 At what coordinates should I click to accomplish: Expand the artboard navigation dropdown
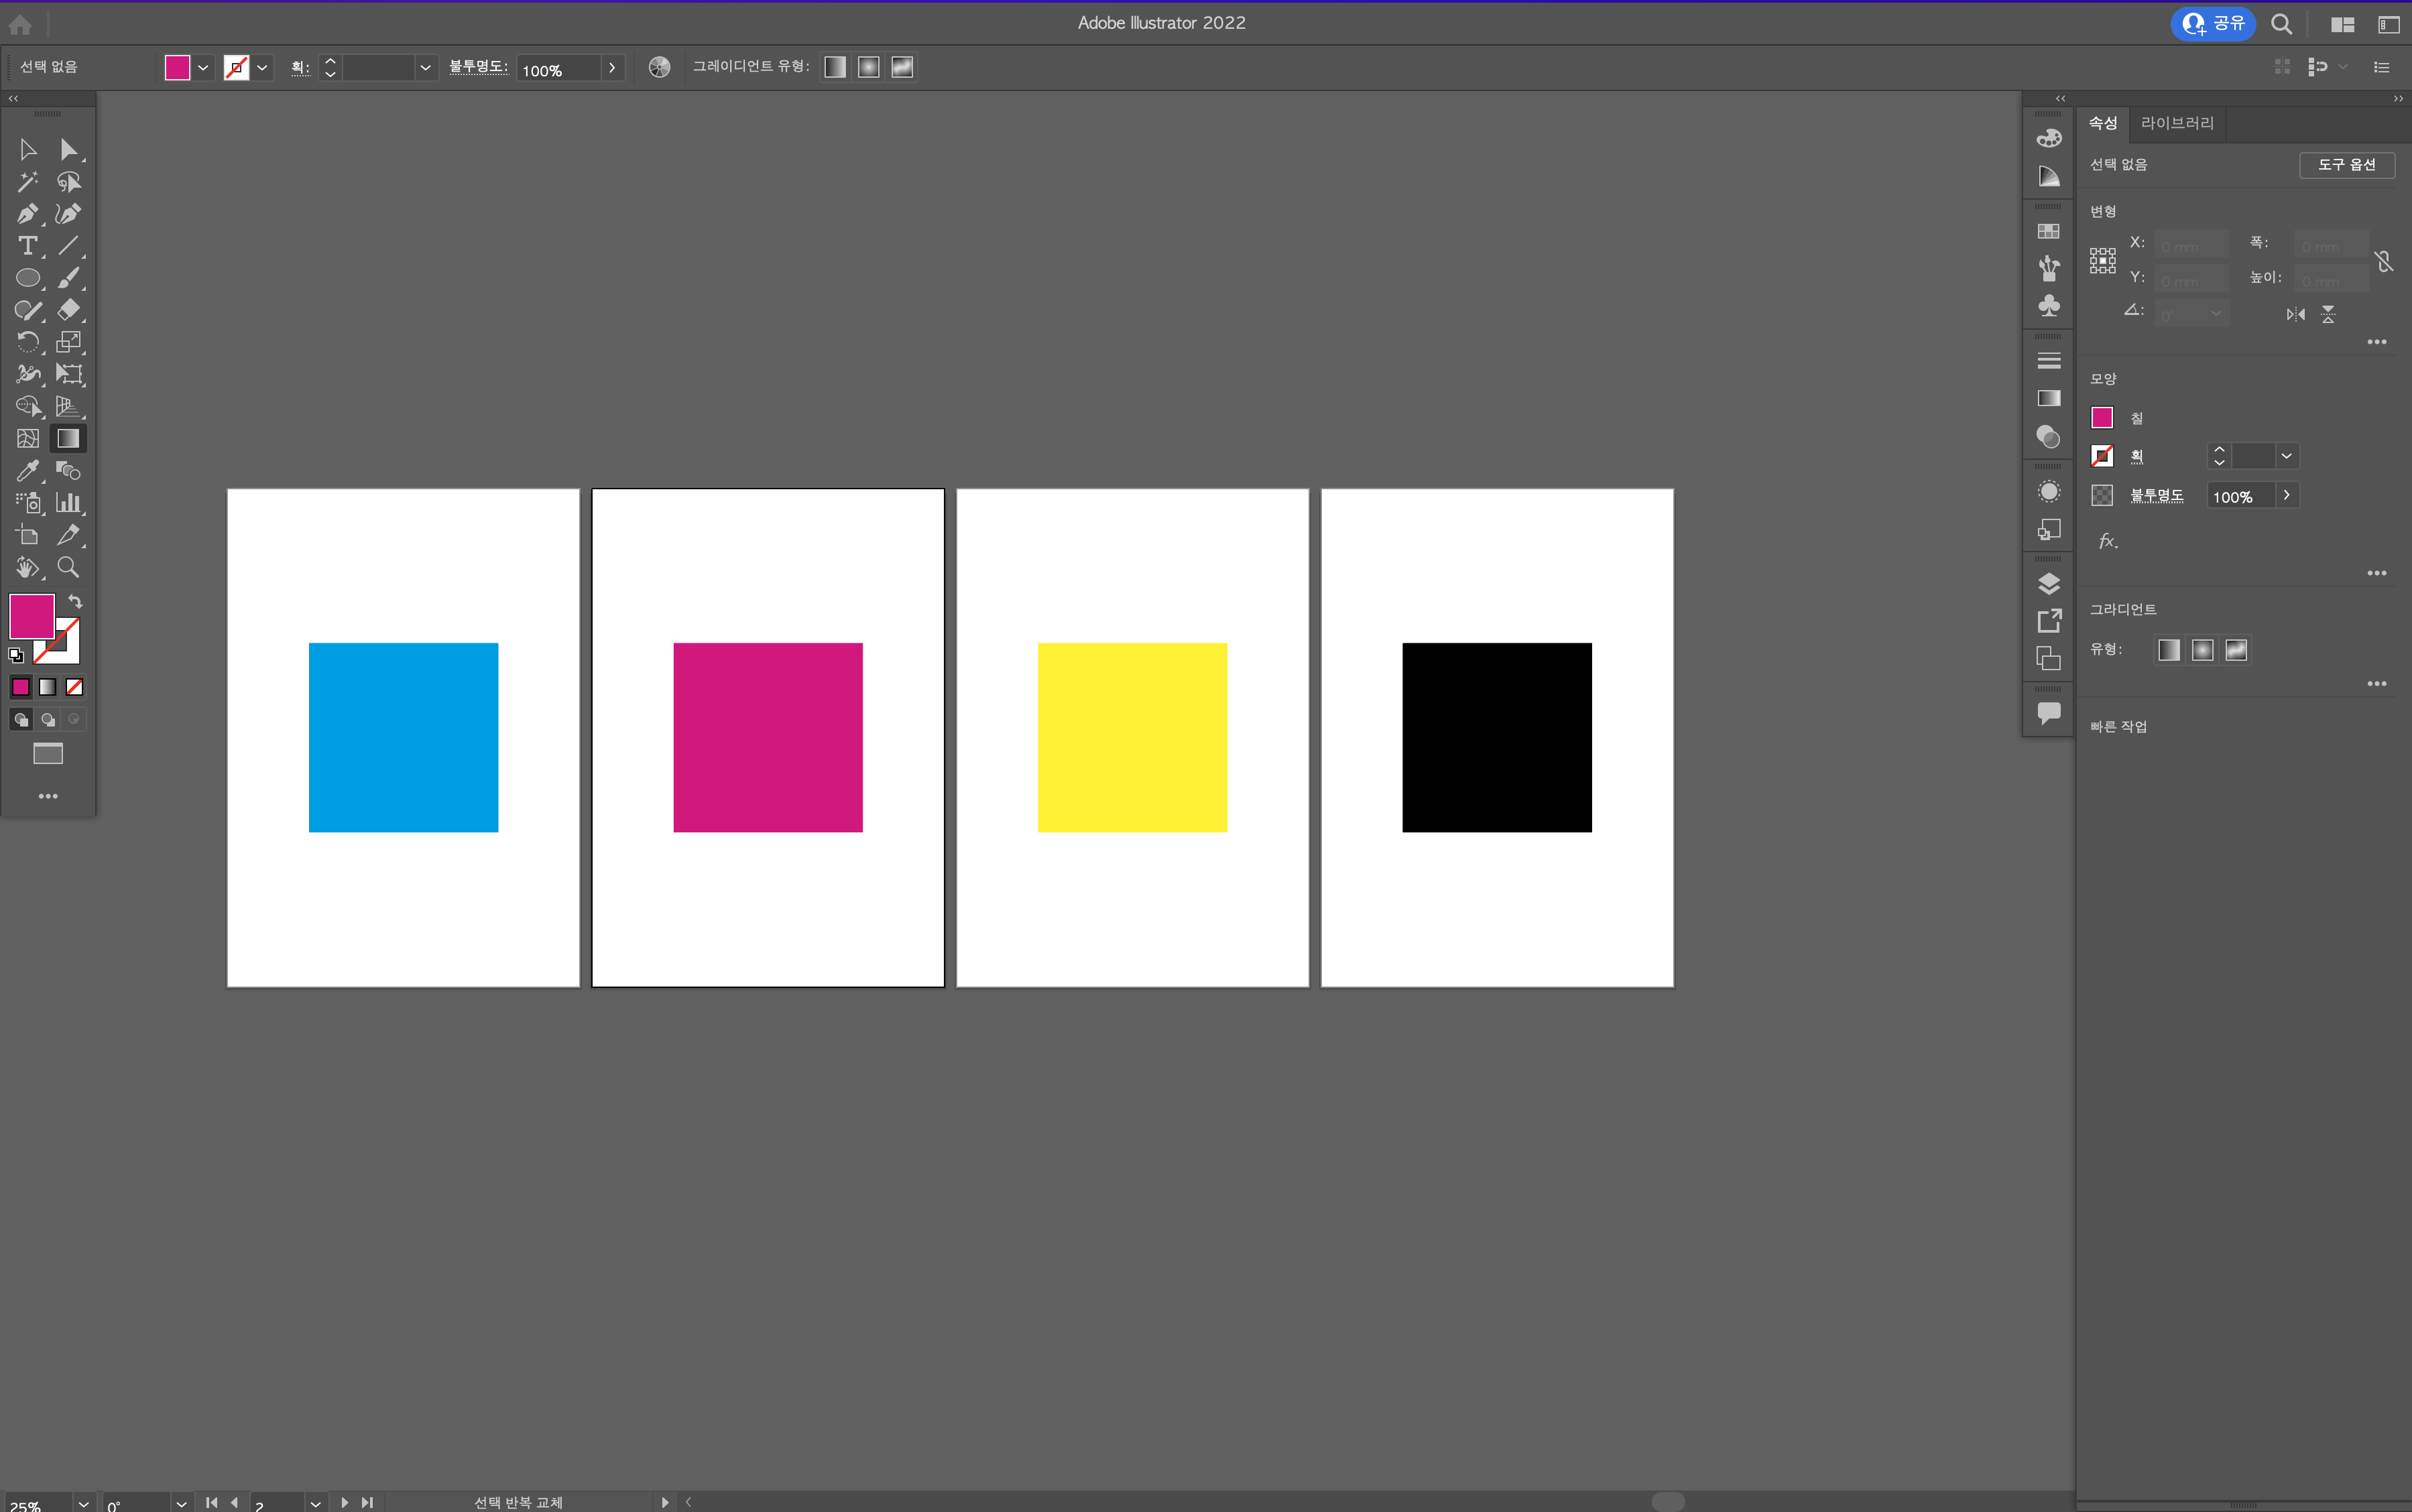click(x=315, y=1503)
